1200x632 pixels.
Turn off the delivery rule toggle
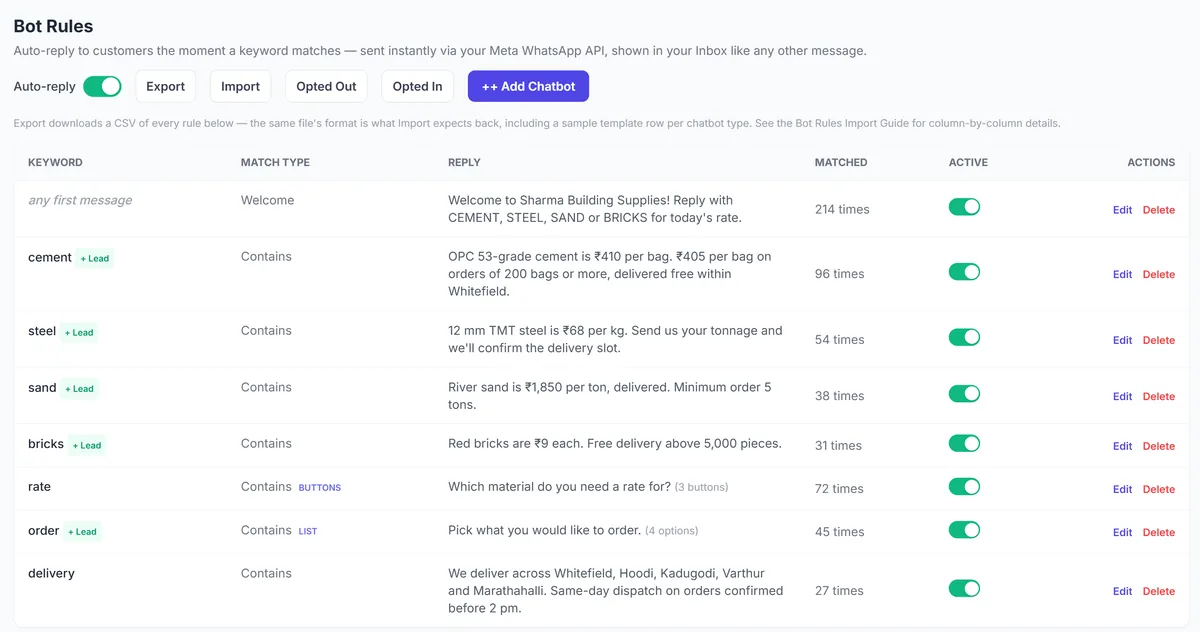coord(964,589)
